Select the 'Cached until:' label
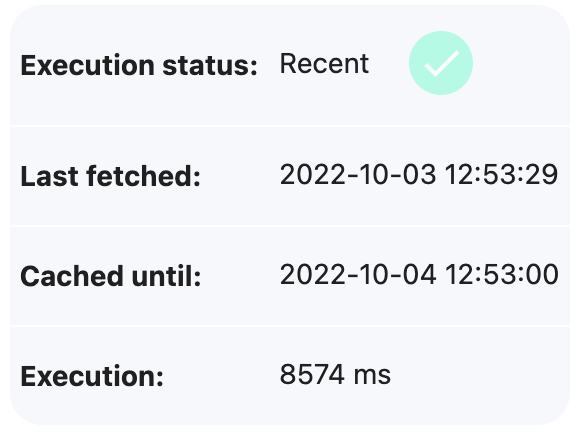The height and width of the screenshot is (432, 576). (x=111, y=276)
